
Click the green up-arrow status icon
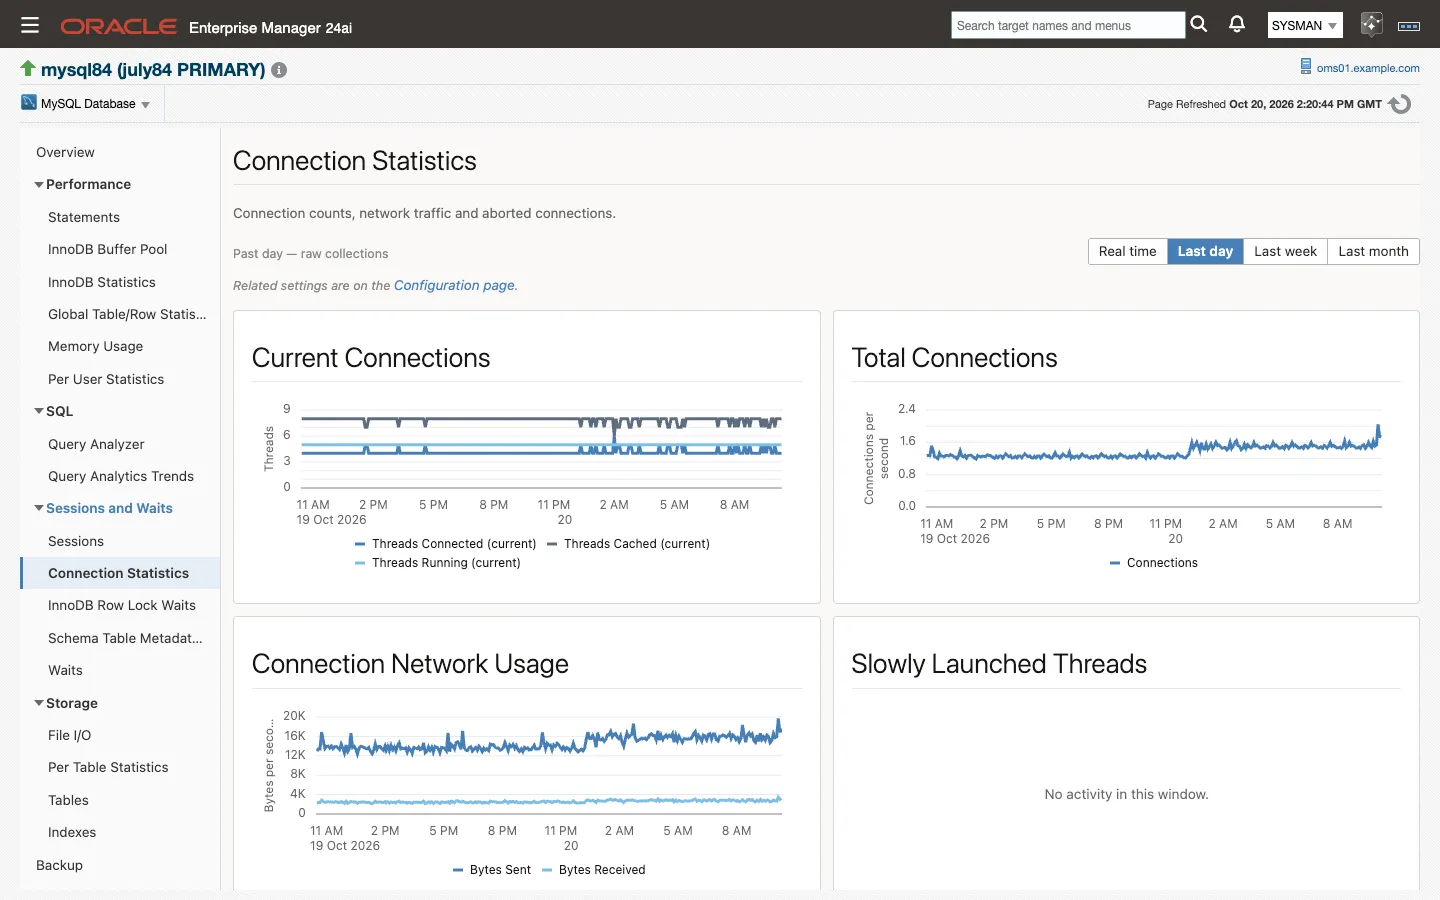[28, 69]
